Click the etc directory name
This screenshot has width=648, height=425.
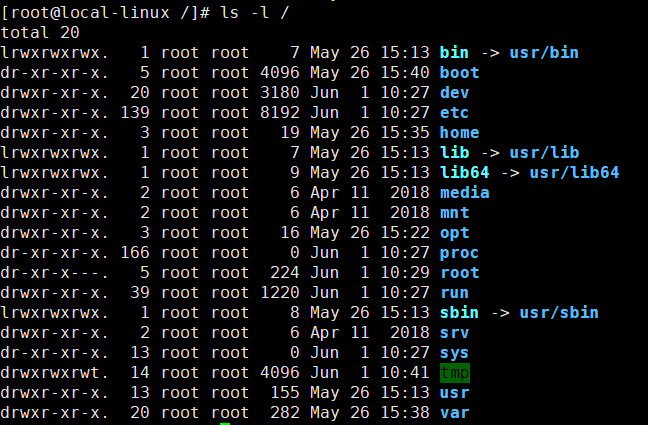coord(454,112)
